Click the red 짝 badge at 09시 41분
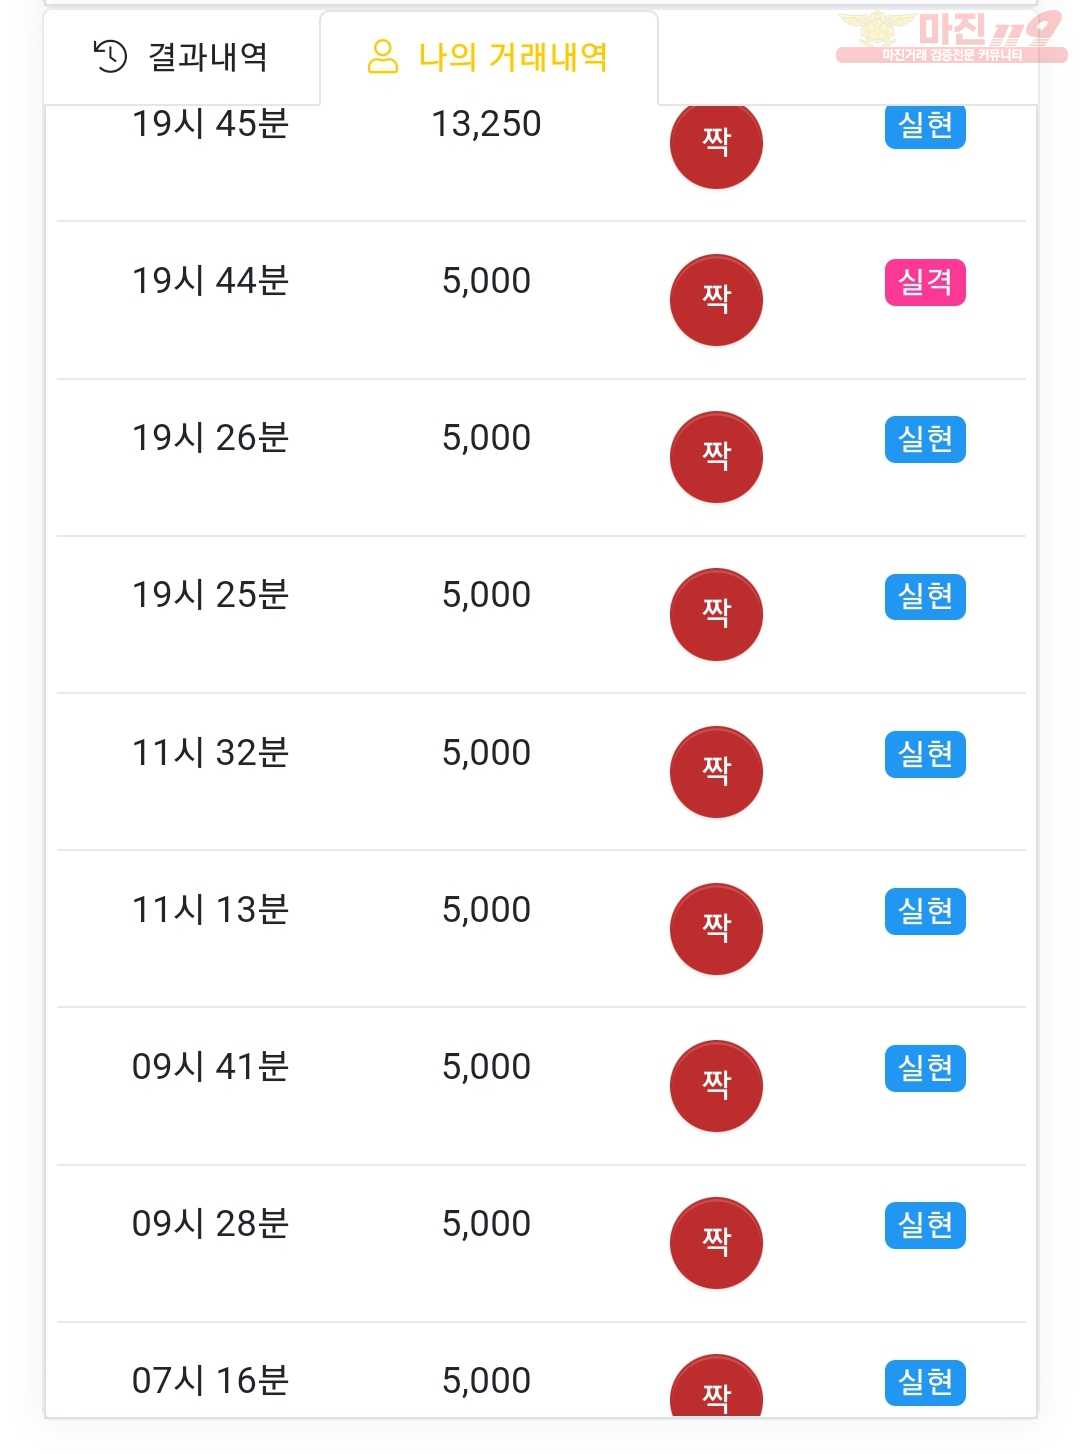Screen dimensions: 1079x1454 (716, 1086)
